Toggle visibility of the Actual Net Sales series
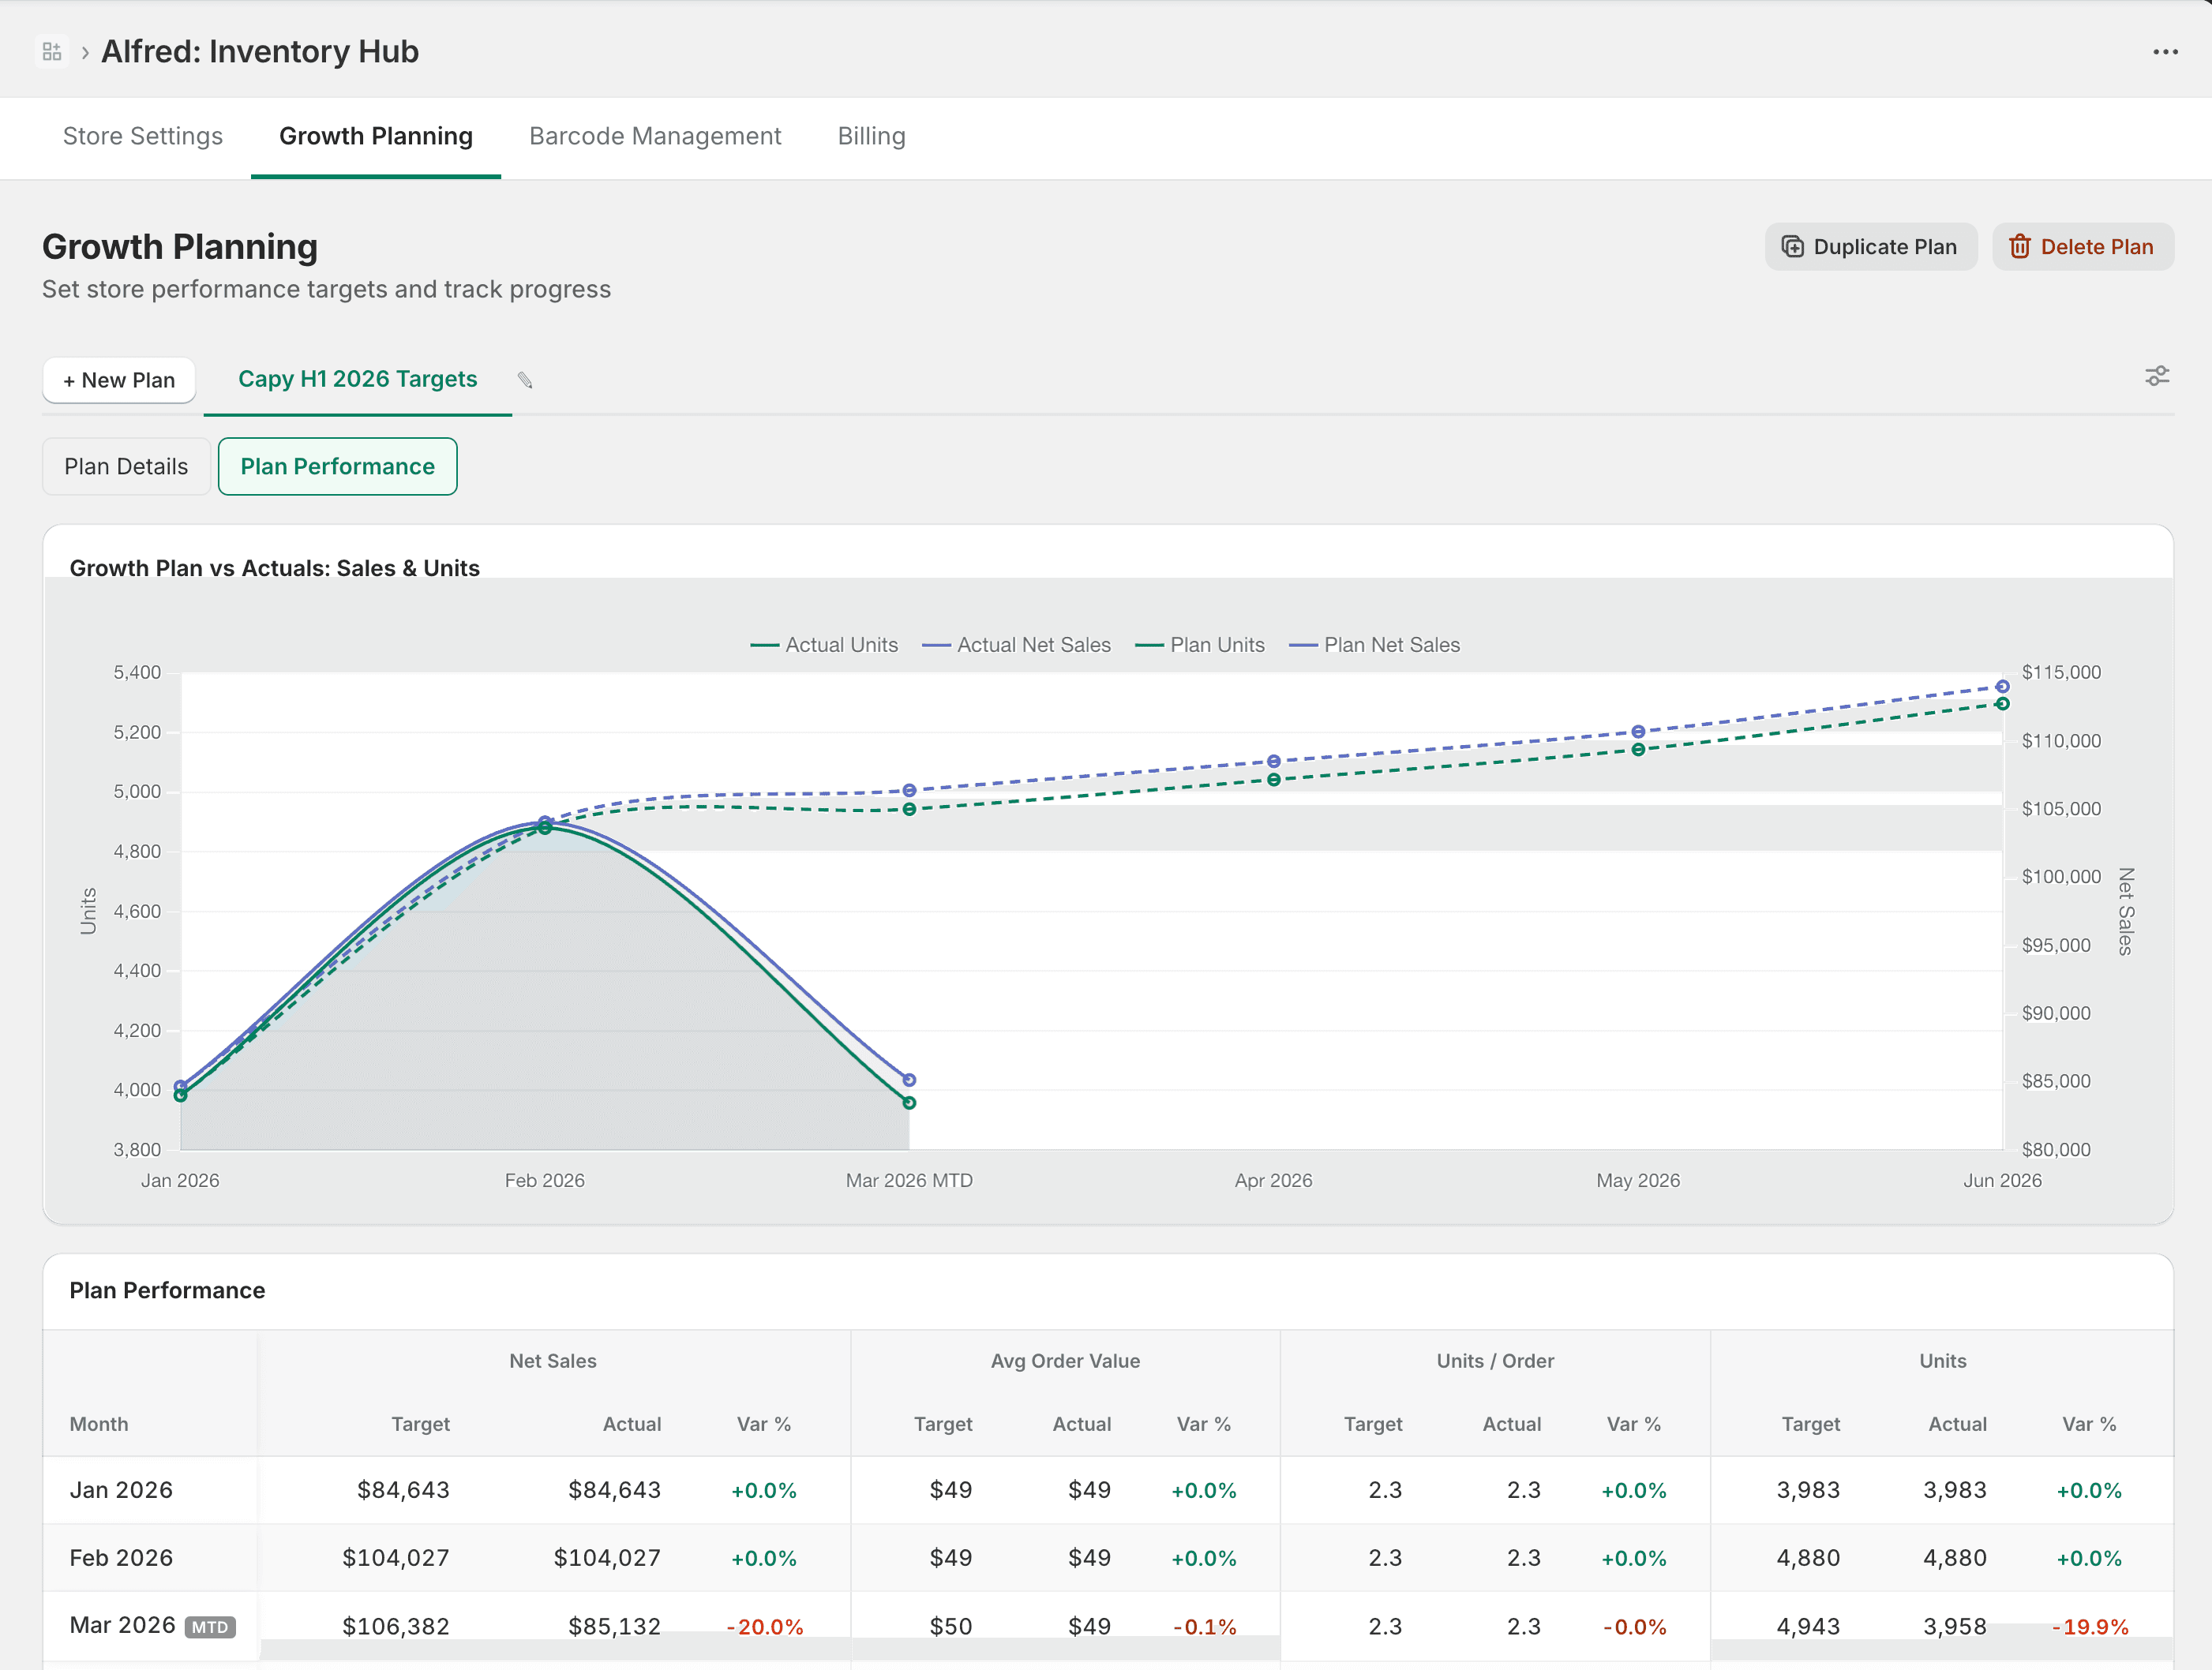 pyautogui.click(x=1016, y=645)
